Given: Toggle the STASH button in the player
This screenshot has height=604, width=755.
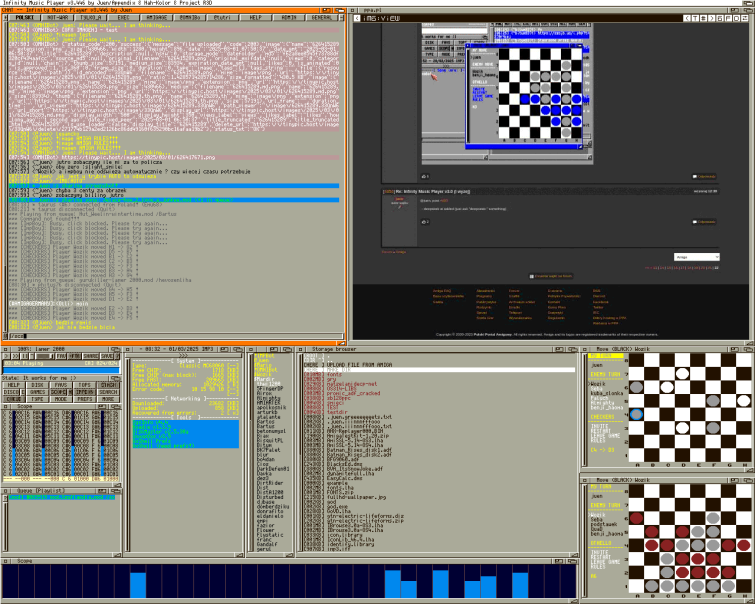Looking at the screenshot, I should [108, 385].
